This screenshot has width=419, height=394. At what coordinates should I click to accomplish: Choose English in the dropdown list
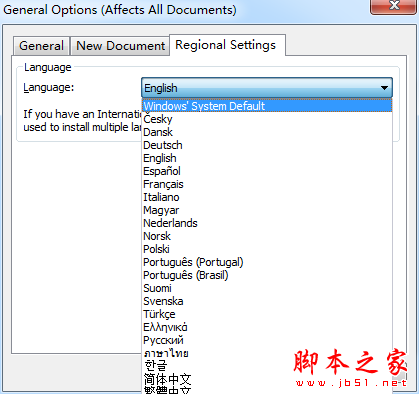coord(267,158)
